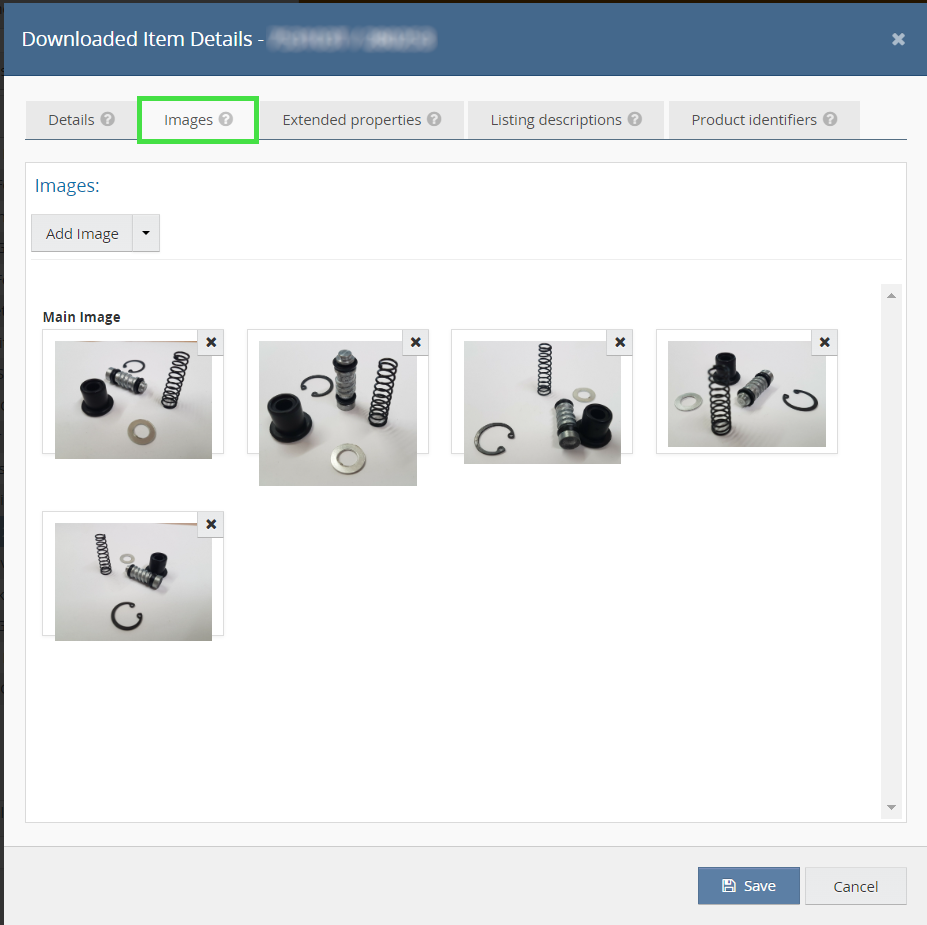Image resolution: width=927 pixels, height=925 pixels.
Task: Remove the third product image via X
Action: click(x=620, y=342)
